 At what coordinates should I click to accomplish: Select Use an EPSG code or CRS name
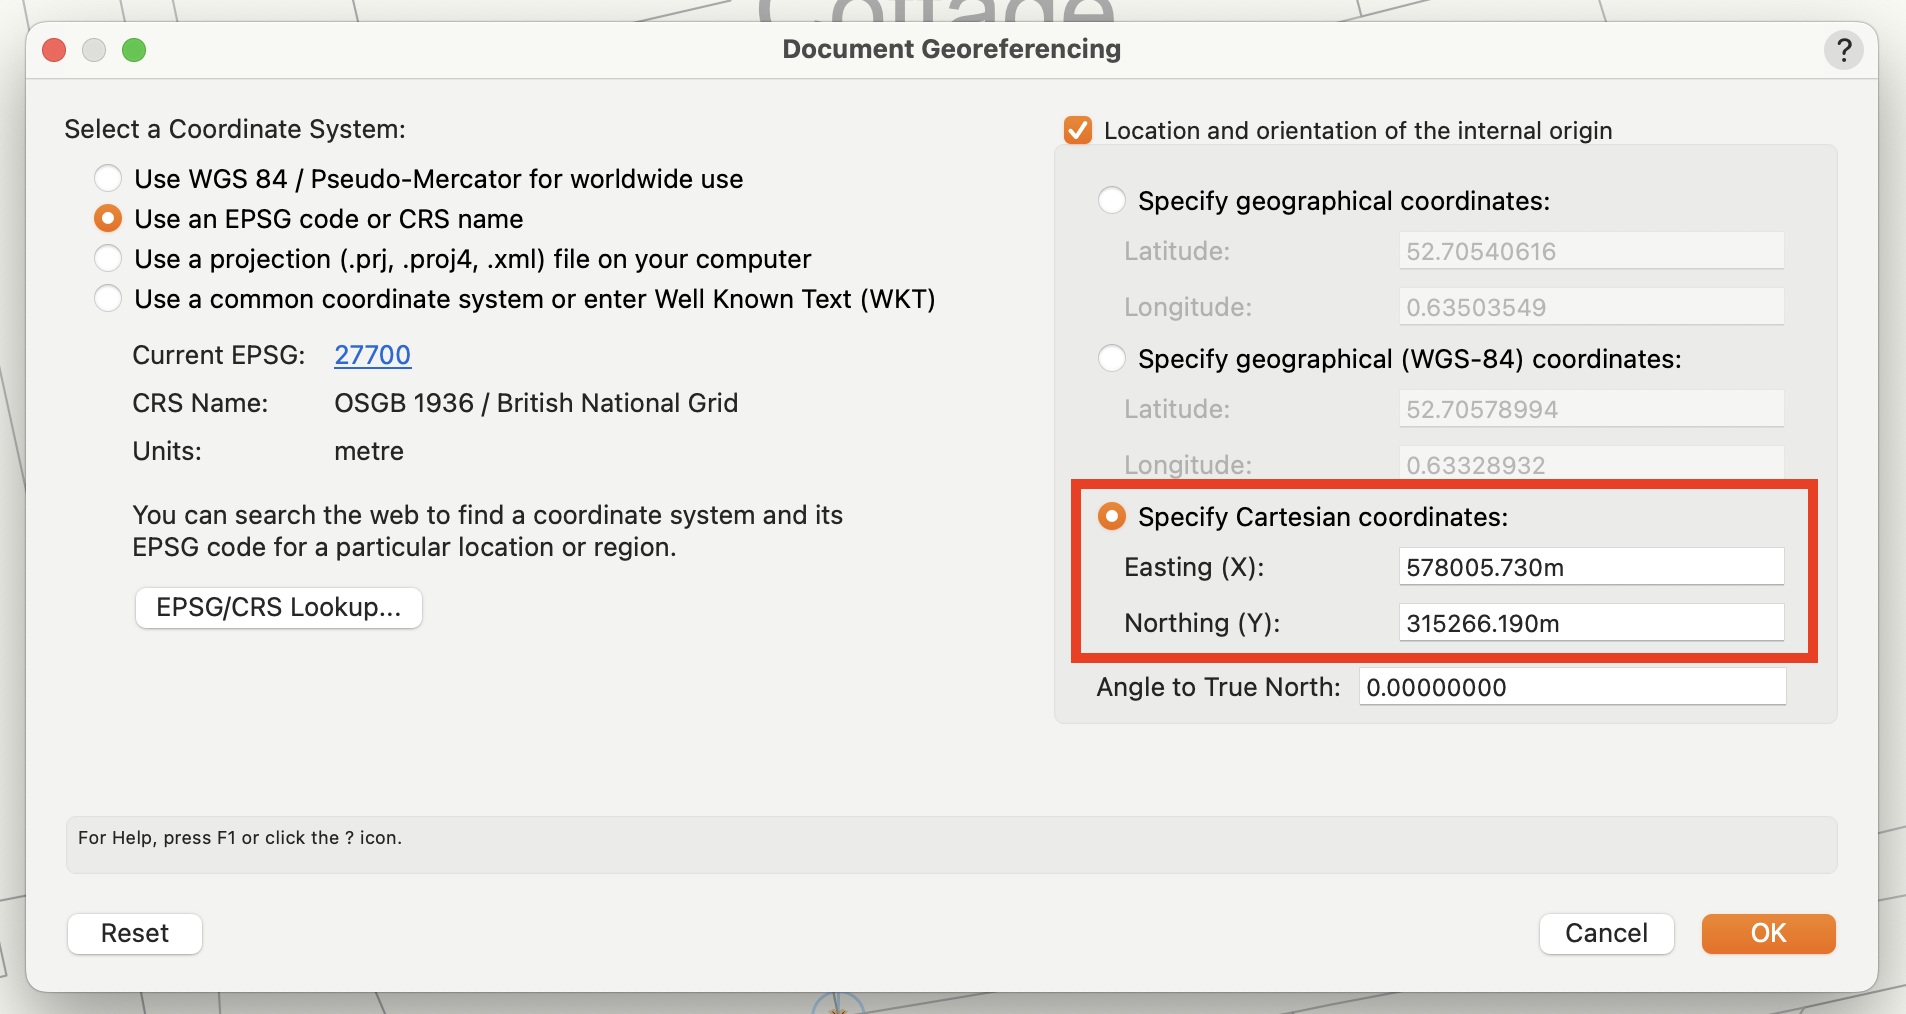[107, 218]
